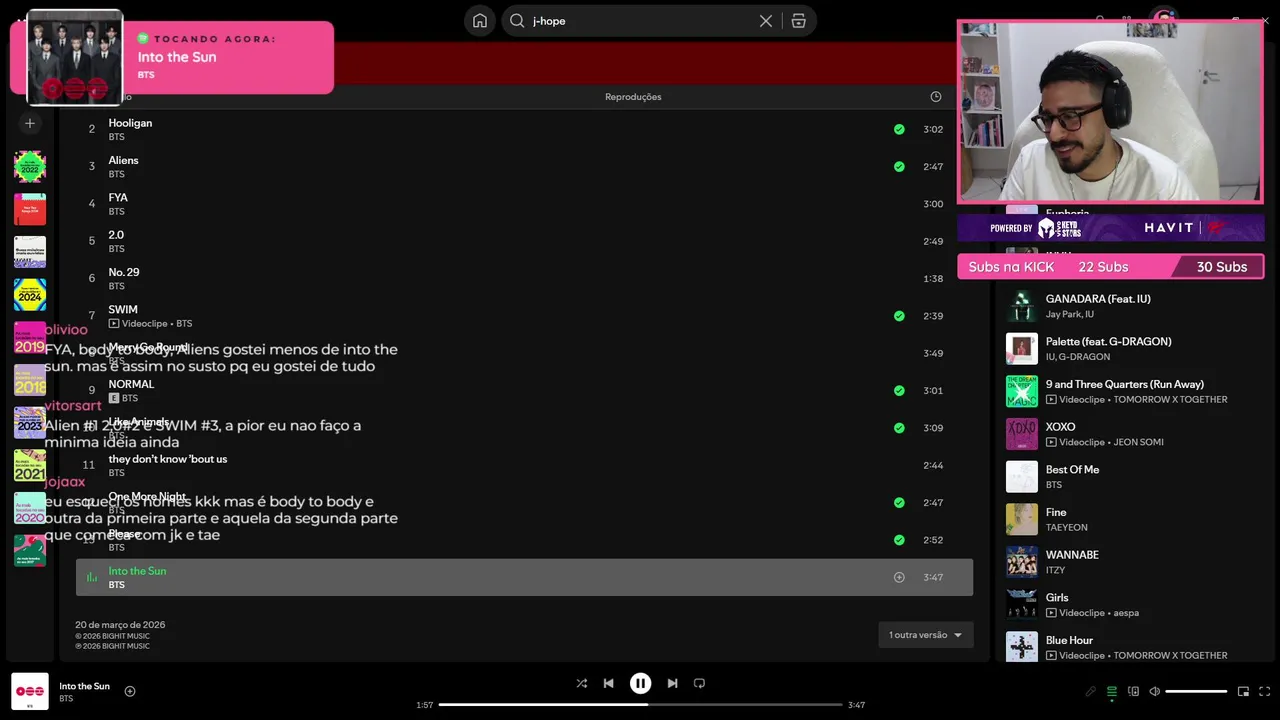1280x720 pixels.
Task: Go to Spotify Home via house icon
Action: pyautogui.click(x=480, y=21)
